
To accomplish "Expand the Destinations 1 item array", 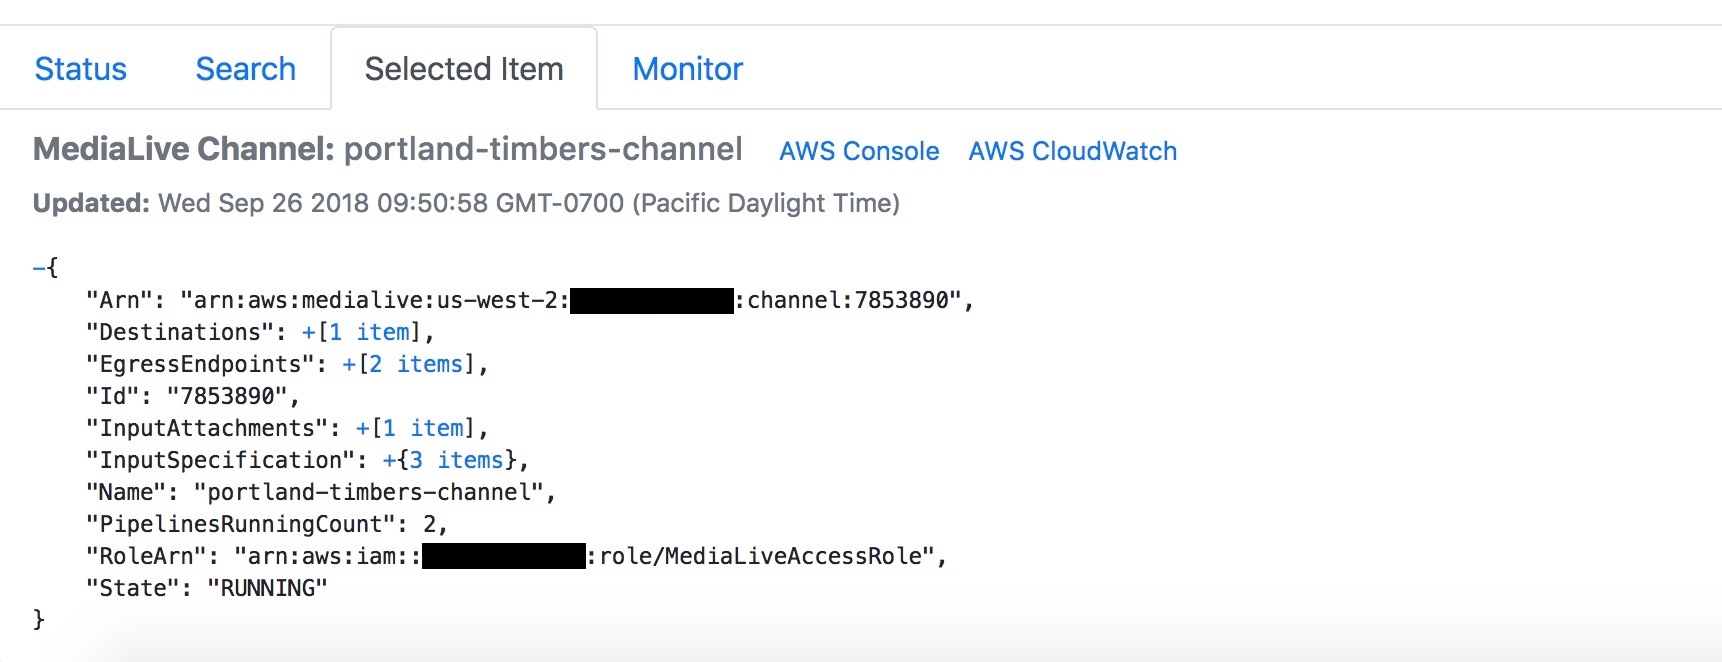I will 308,332.
